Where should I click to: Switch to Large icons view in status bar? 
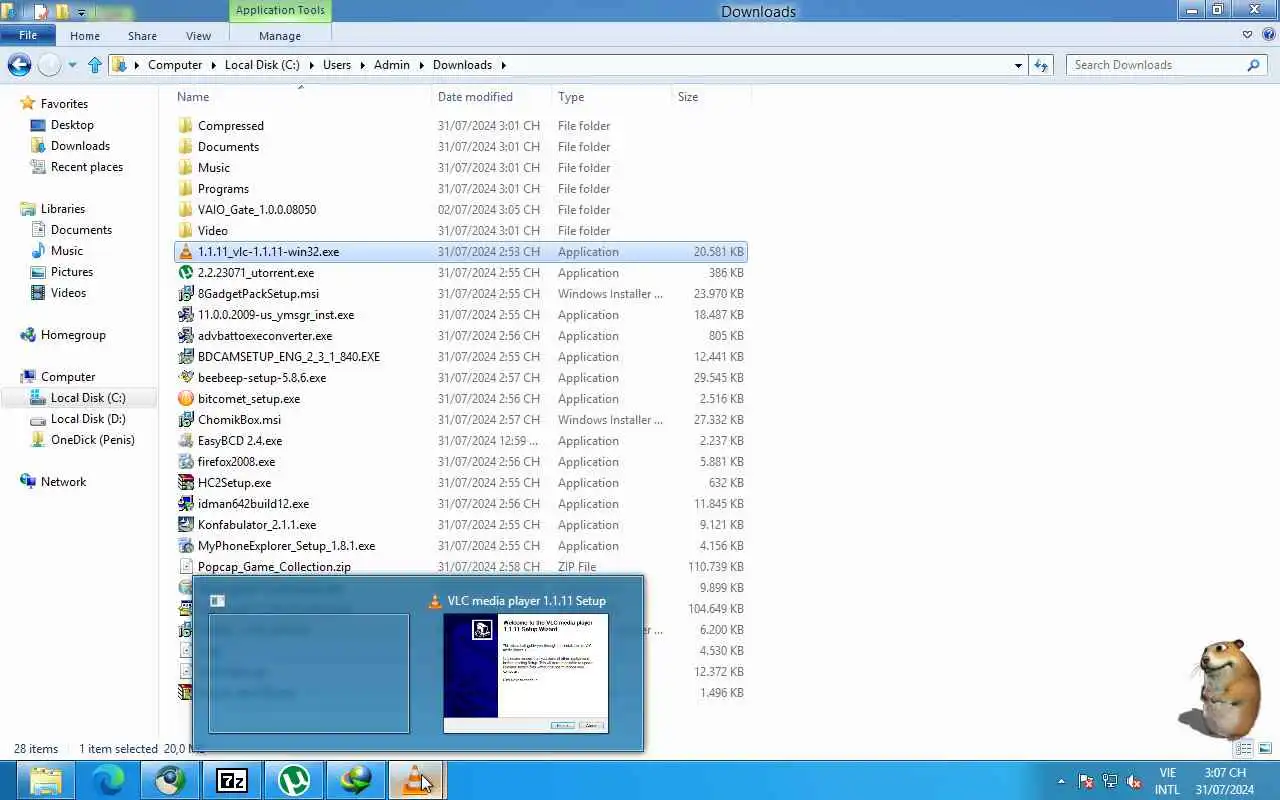coord(1263,748)
